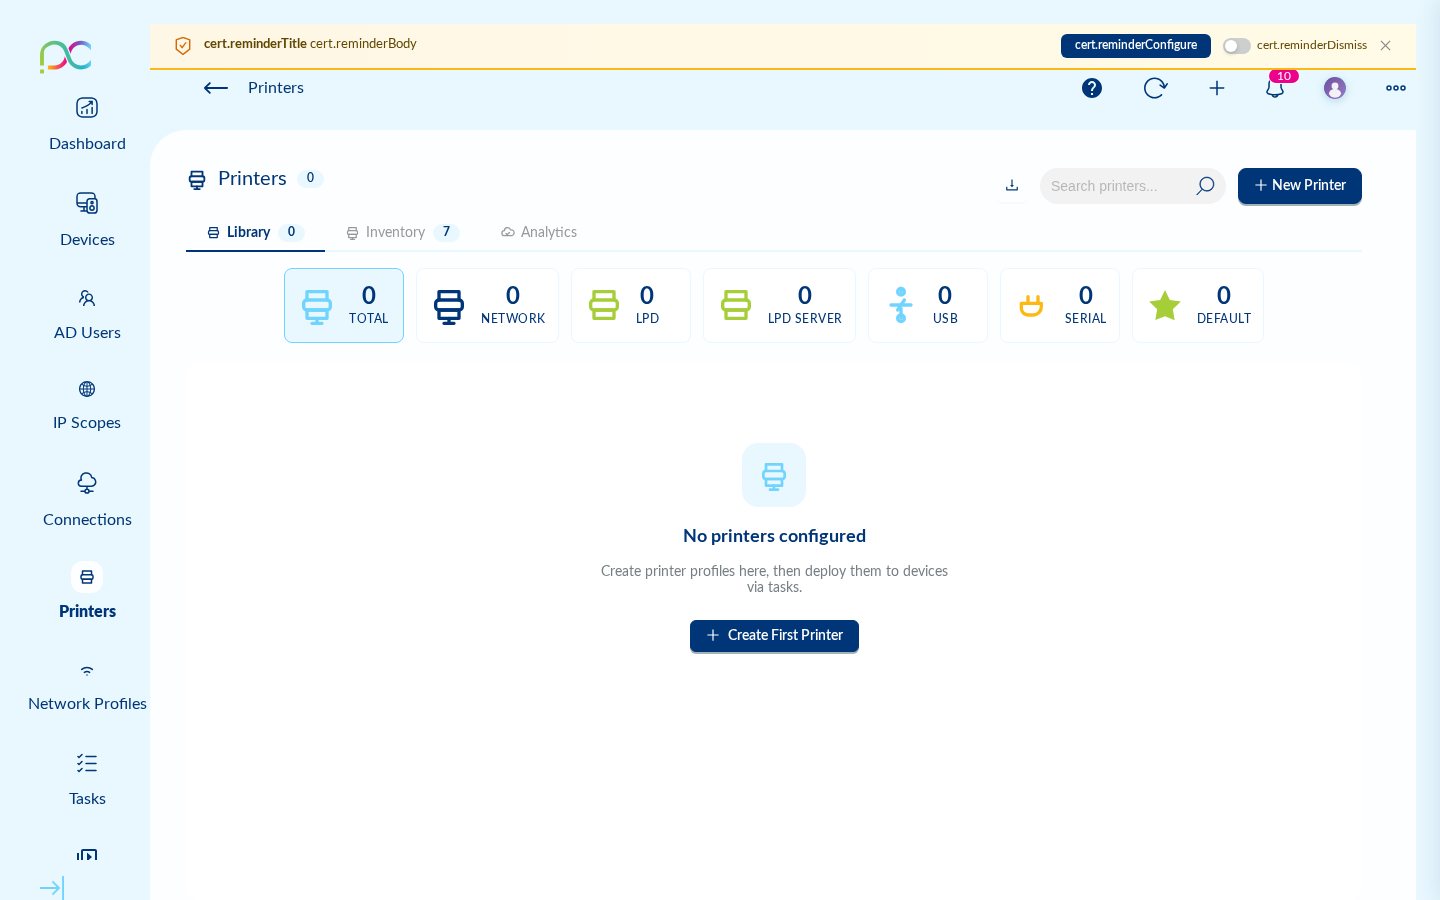Open the three-dots more options menu
The height and width of the screenshot is (900, 1440).
(1396, 88)
